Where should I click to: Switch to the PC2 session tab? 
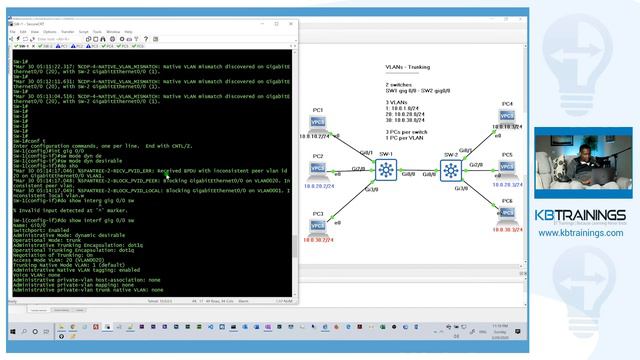pyautogui.click(x=77, y=46)
